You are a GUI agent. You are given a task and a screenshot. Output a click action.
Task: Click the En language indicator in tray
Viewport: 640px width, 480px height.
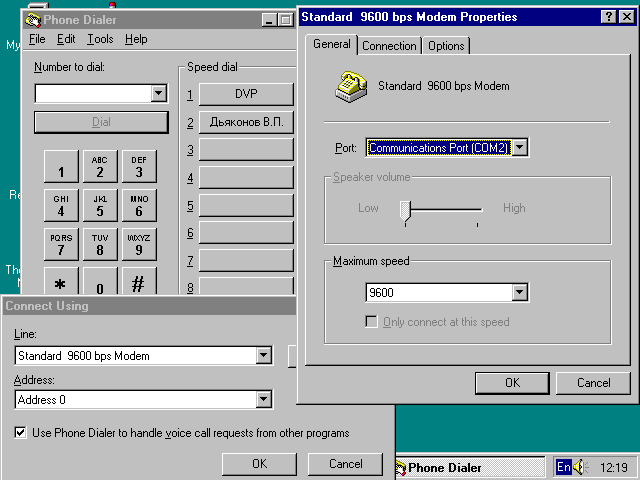pyautogui.click(x=564, y=467)
